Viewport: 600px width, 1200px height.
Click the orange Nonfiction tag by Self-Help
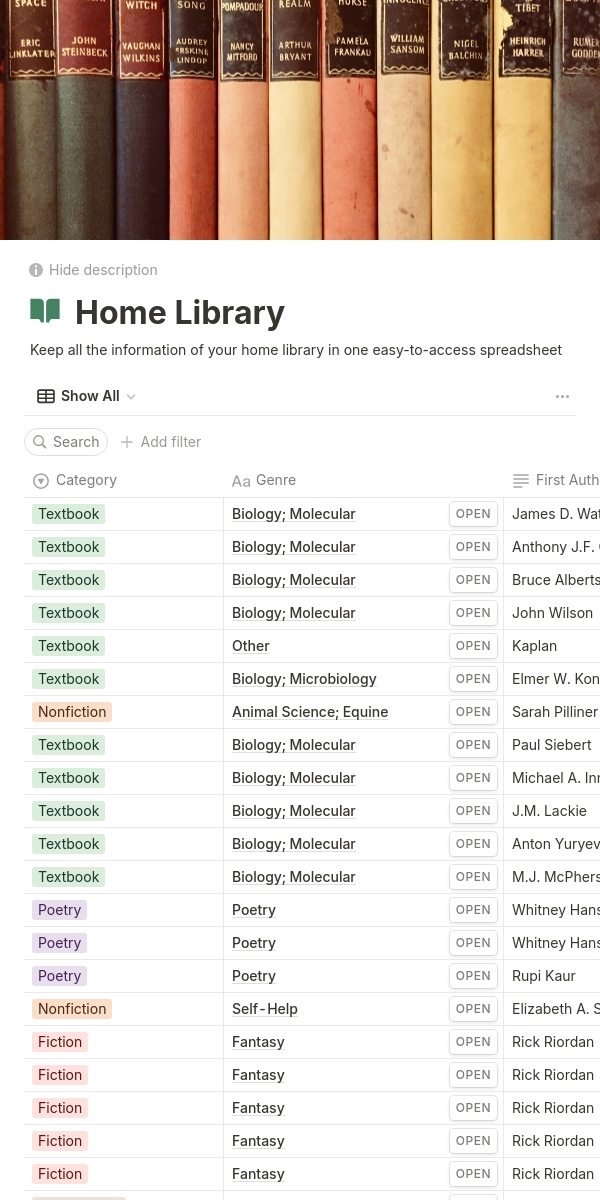pyautogui.click(x=72, y=1009)
